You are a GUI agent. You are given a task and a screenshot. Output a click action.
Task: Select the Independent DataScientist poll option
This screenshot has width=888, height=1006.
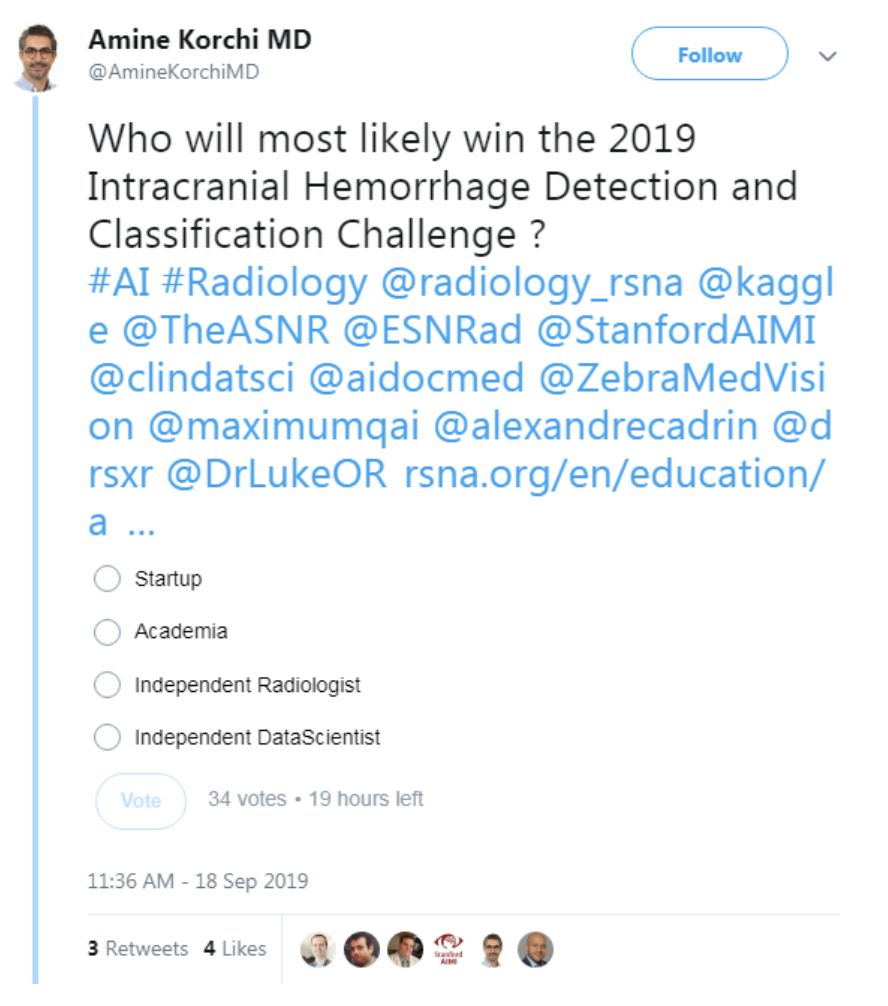tap(106, 739)
